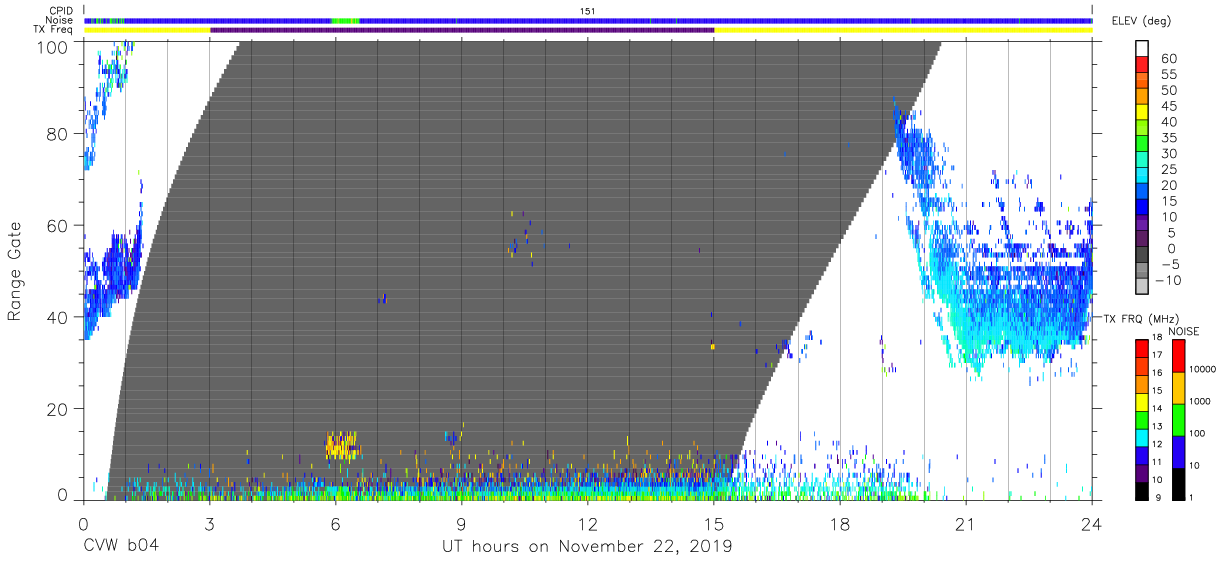Click the 'CPID' label at top left
The width and height of the screenshot is (1228, 567).
(60, 11)
